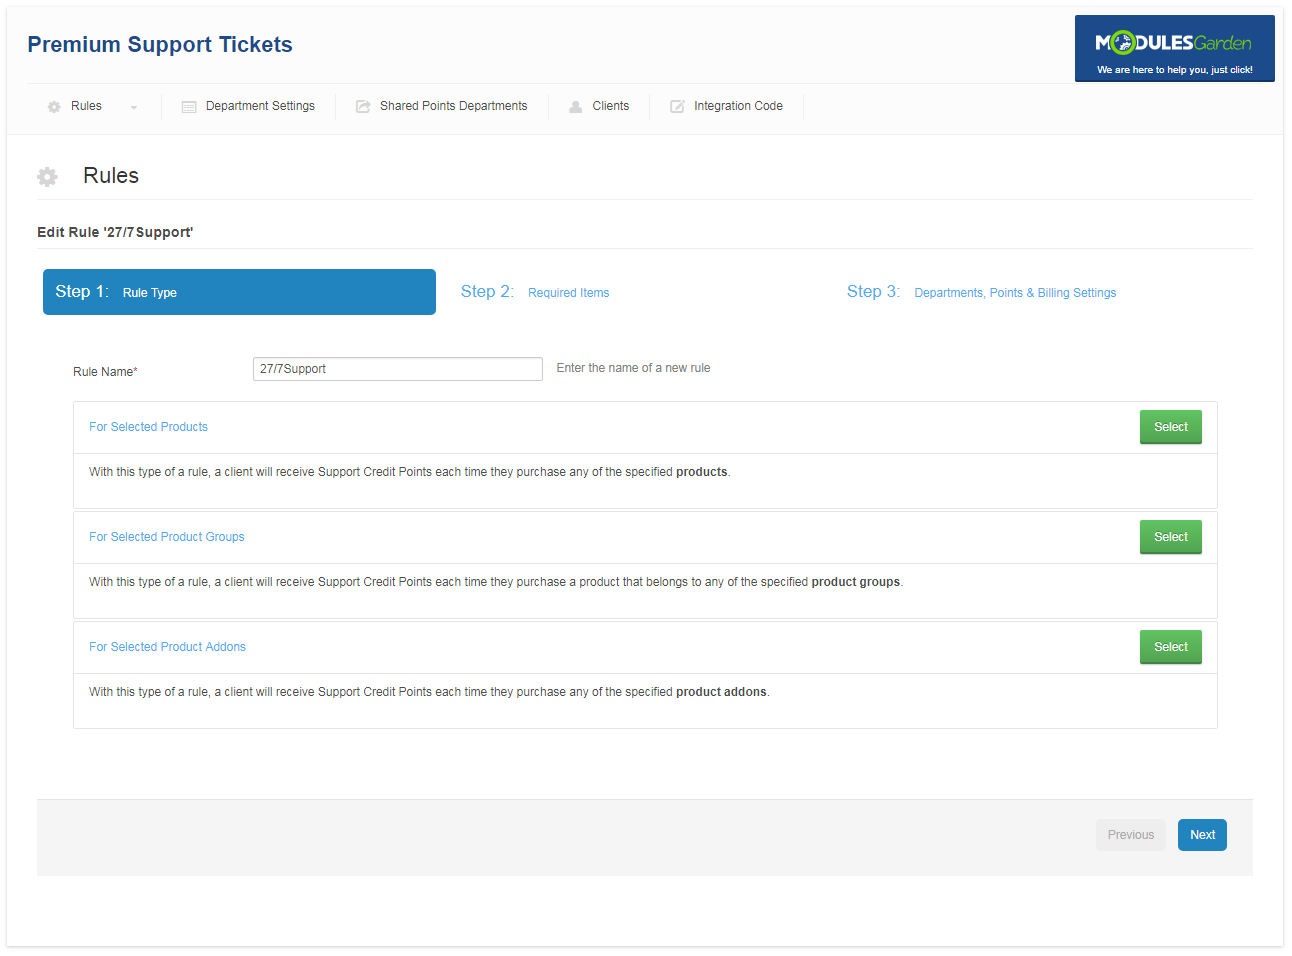Click the Previous button
The height and width of the screenshot is (956, 1292).
pos(1130,835)
